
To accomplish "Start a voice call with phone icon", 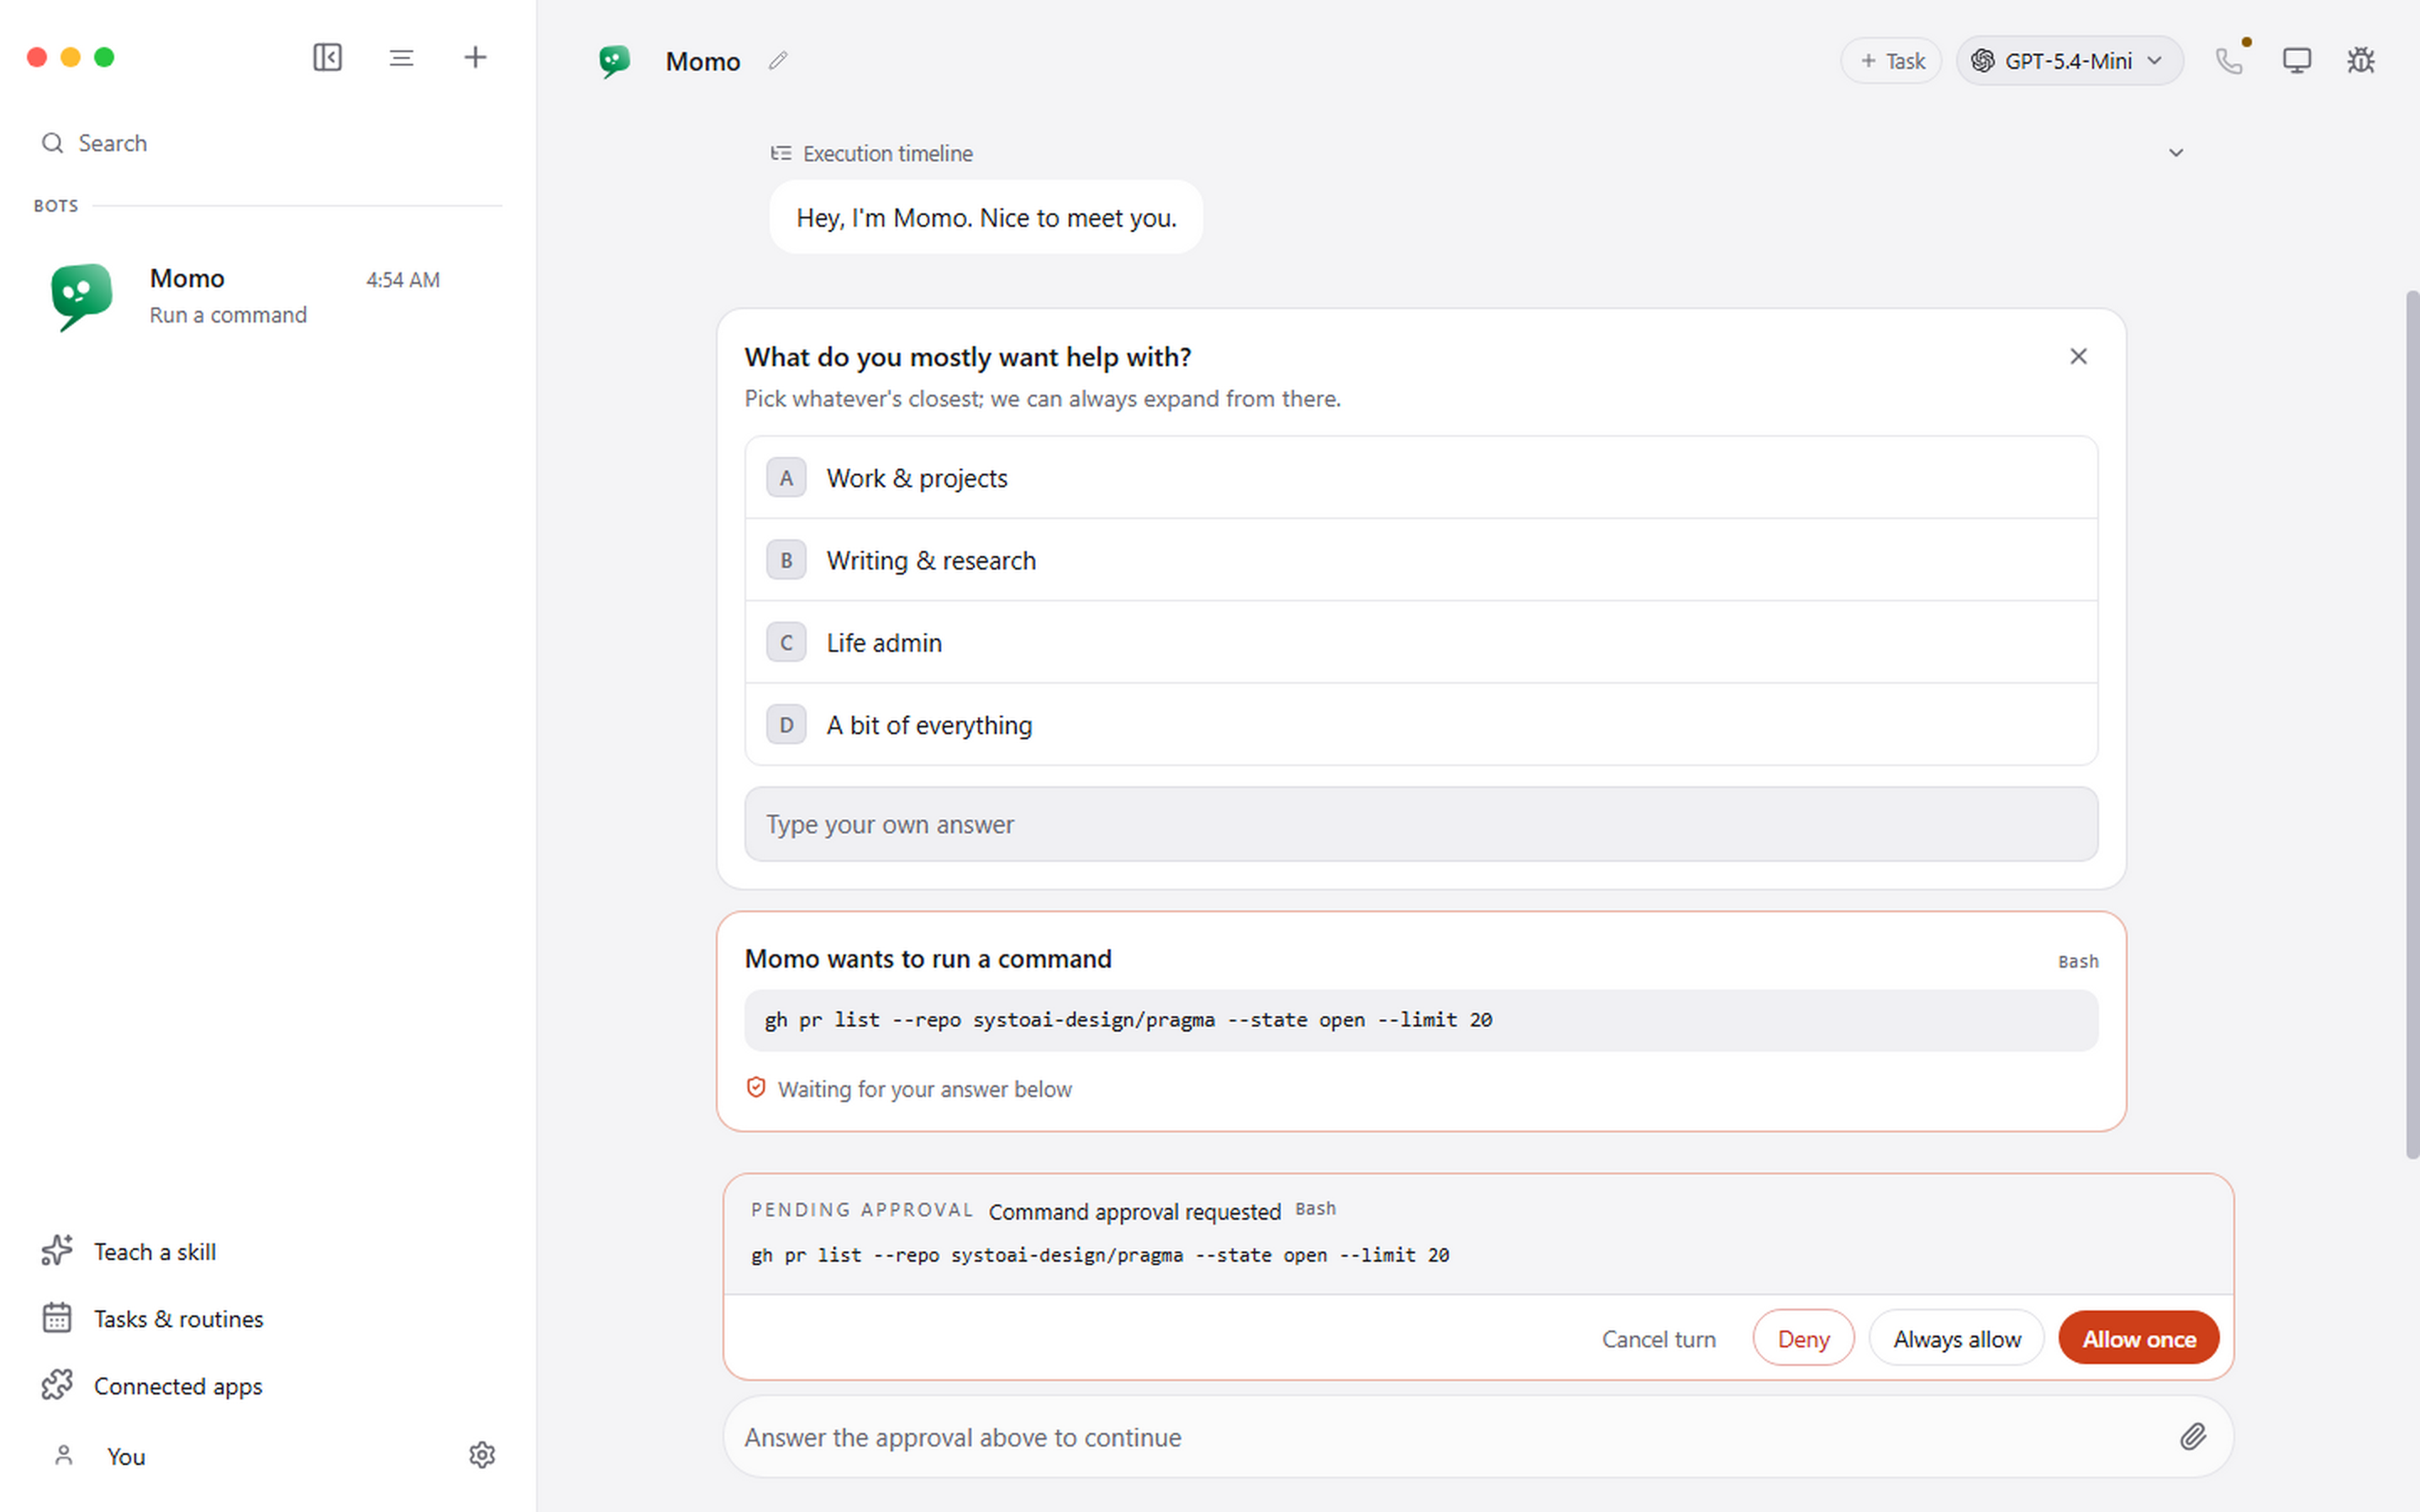I will (x=2228, y=61).
